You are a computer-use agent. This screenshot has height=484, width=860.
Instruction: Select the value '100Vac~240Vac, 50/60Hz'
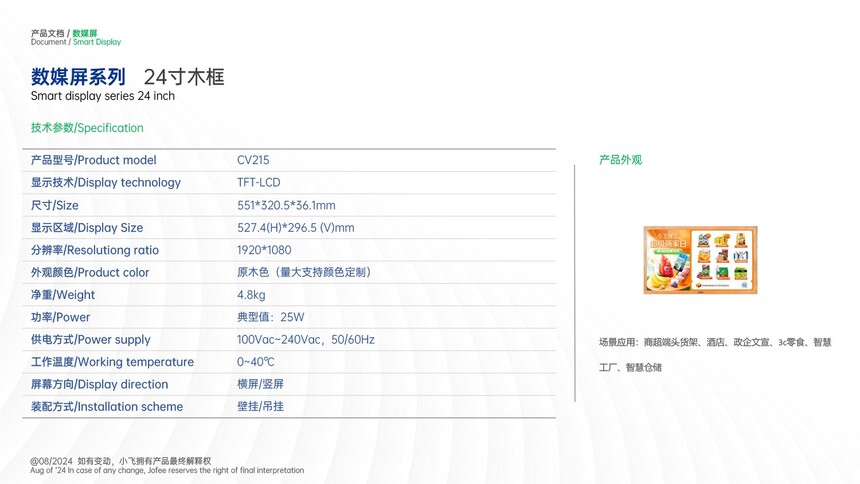point(306,340)
